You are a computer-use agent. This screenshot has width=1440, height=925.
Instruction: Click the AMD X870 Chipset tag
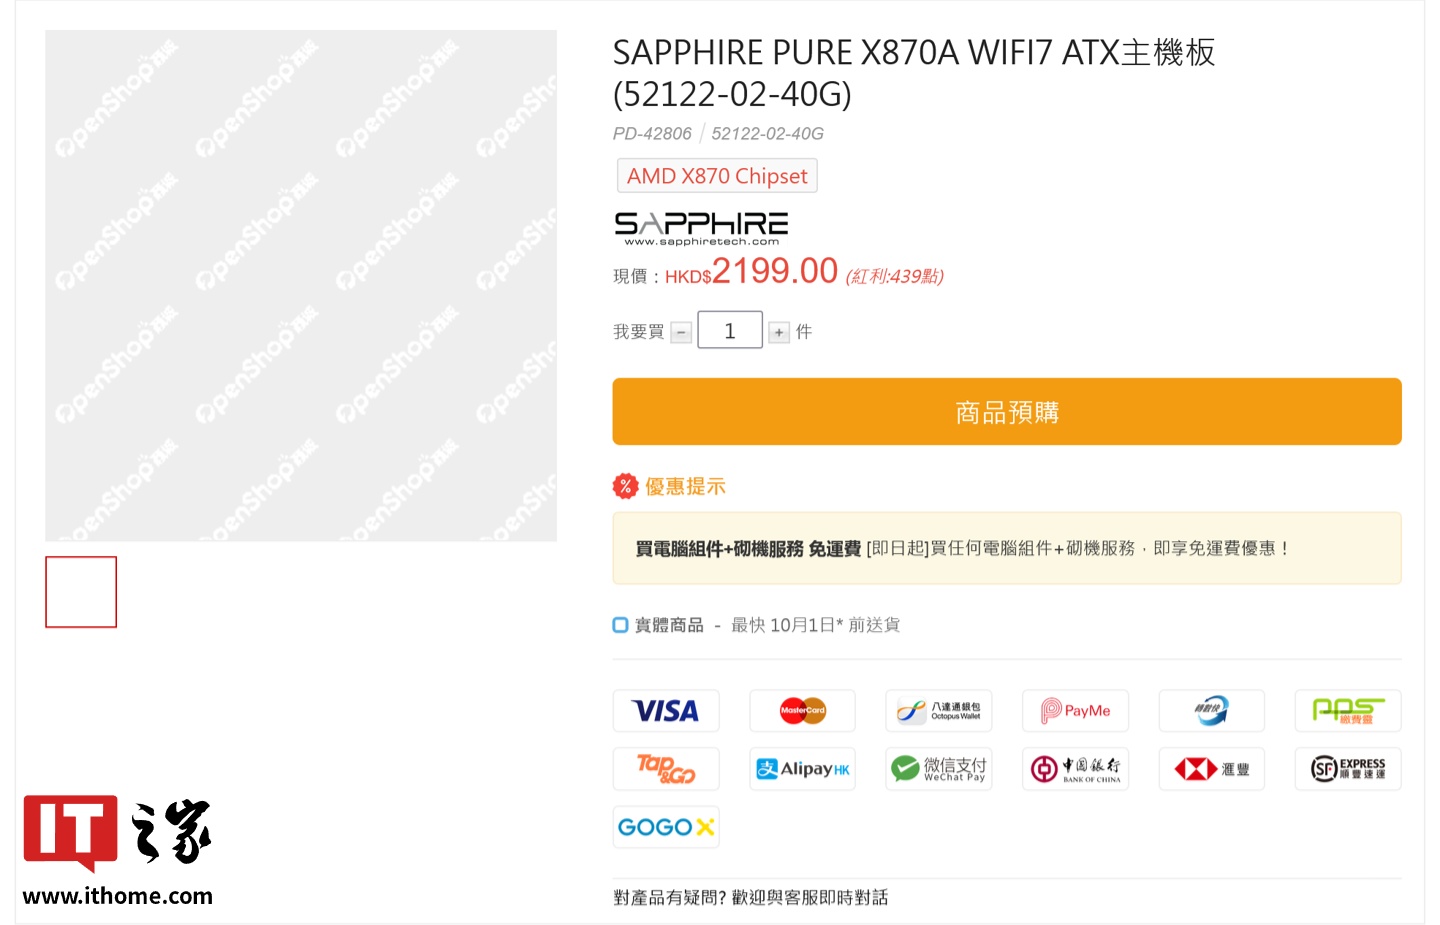(716, 175)
